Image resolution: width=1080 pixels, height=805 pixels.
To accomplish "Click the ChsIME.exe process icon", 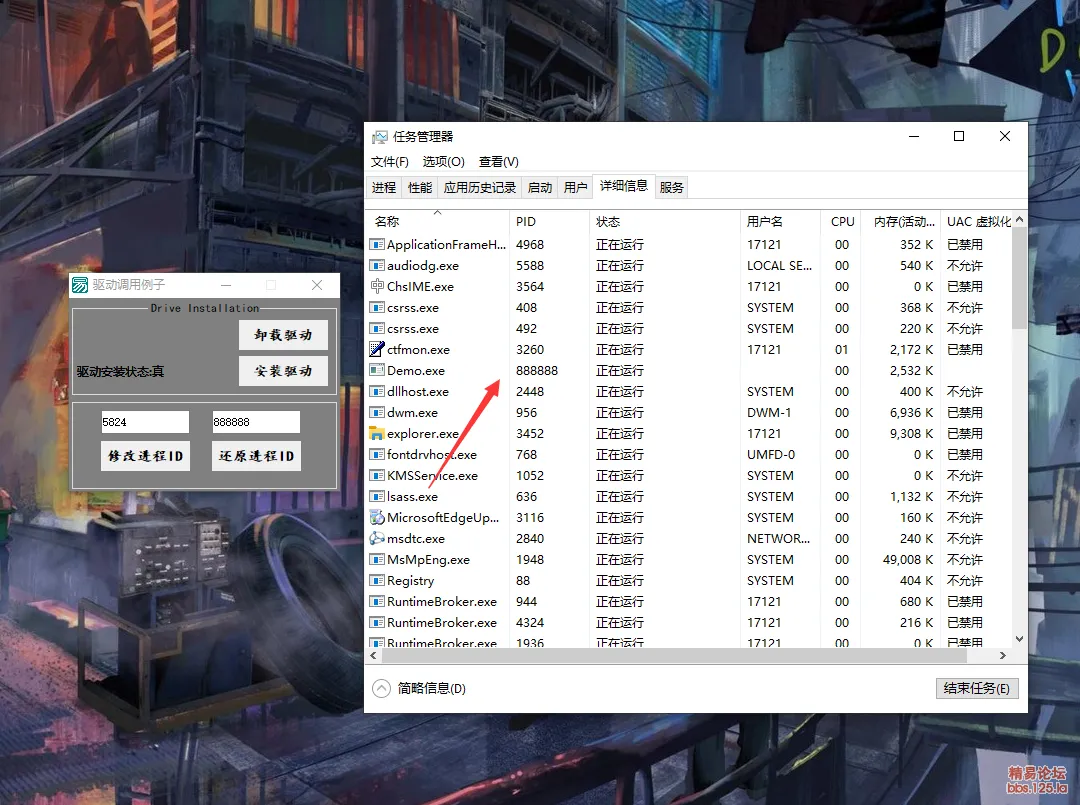I will coord(377,287).
